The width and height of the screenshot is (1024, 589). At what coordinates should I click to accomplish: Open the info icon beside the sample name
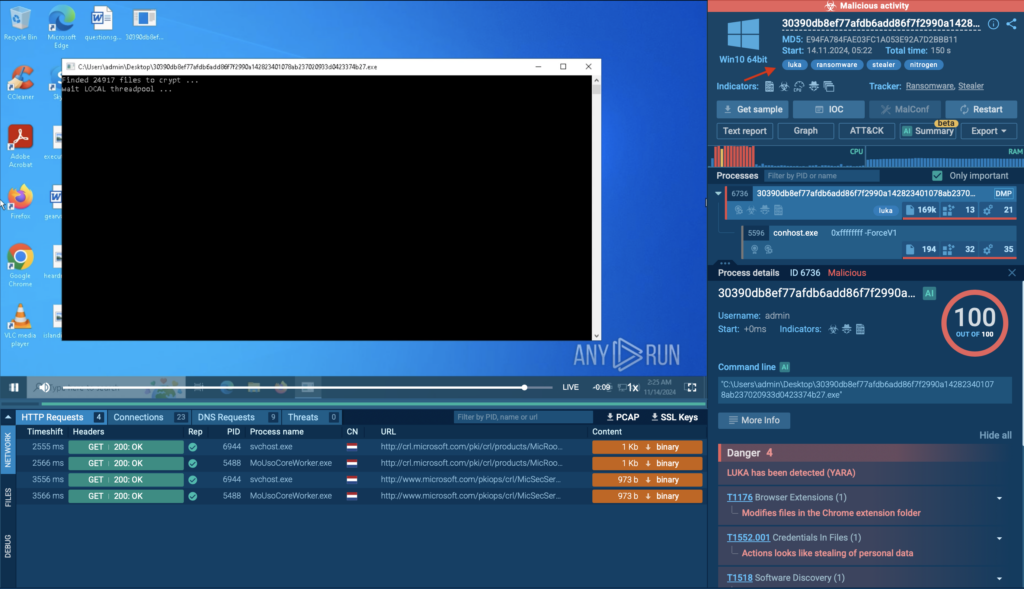pos(993,24)
